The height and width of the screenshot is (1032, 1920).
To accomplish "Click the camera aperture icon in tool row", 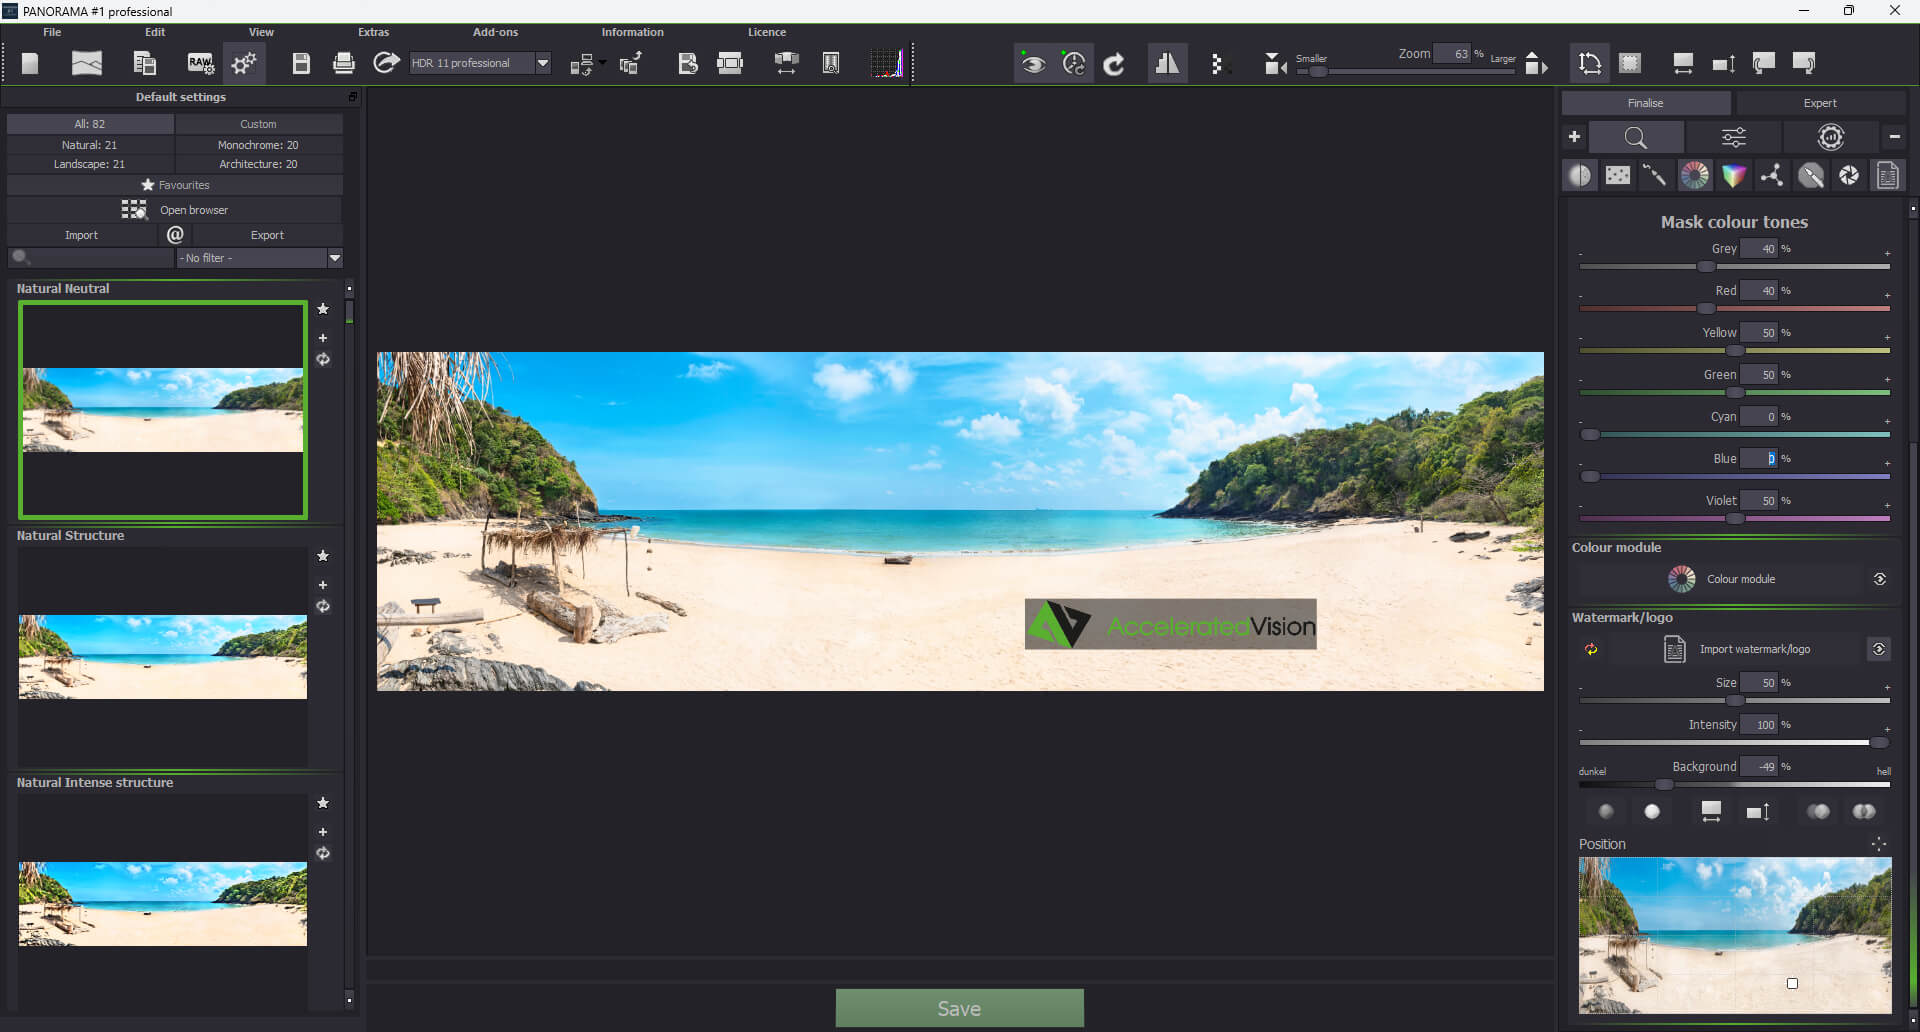I will coord(1849,176).
